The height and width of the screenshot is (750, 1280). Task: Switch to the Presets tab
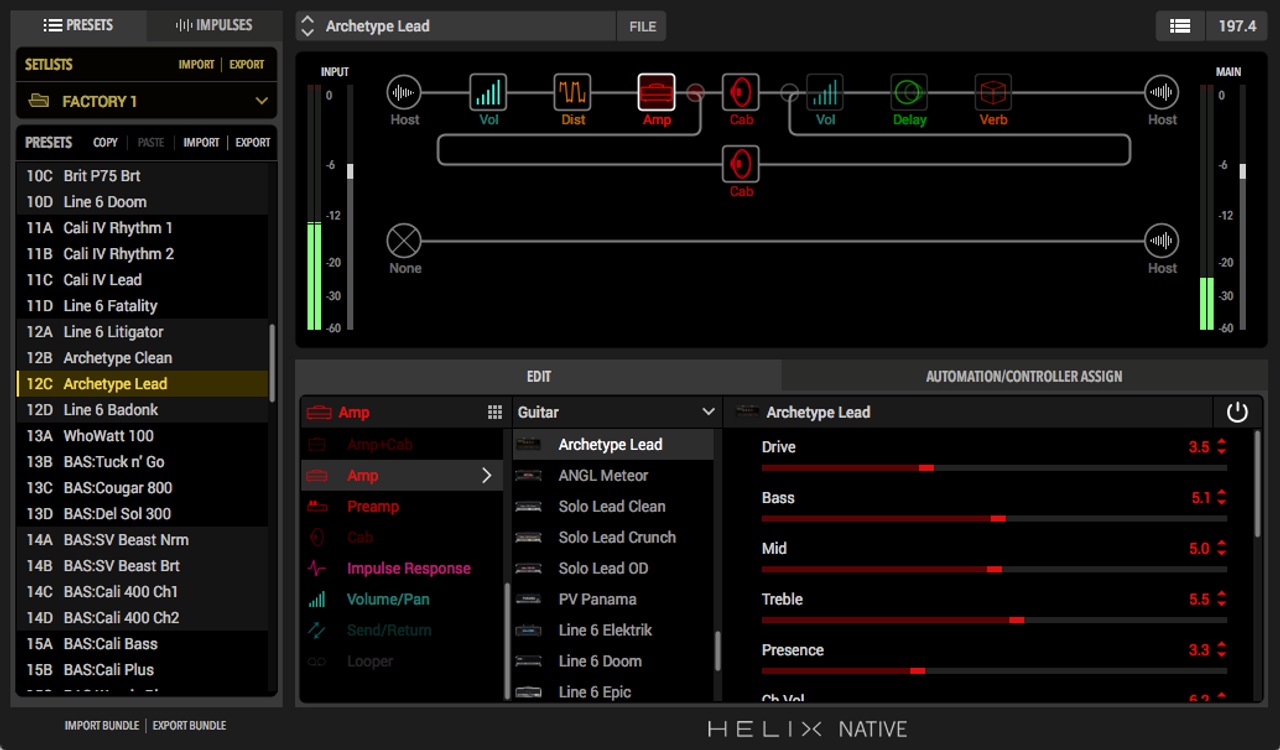coord(78,25)
